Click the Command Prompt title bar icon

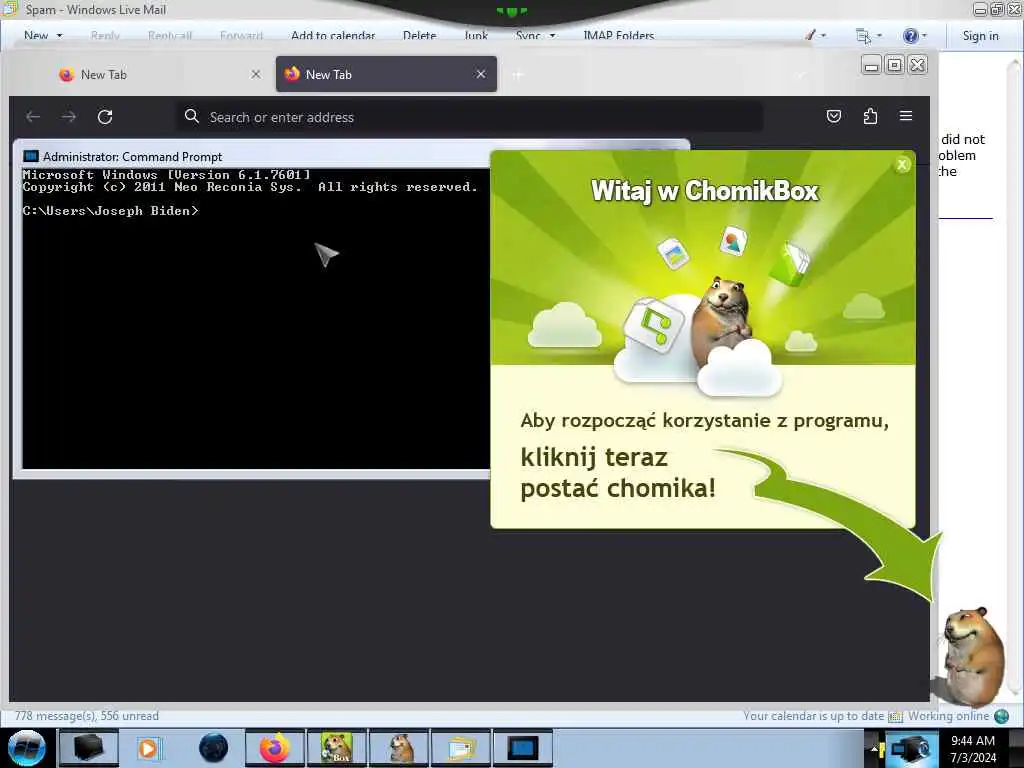click(31, 156)
